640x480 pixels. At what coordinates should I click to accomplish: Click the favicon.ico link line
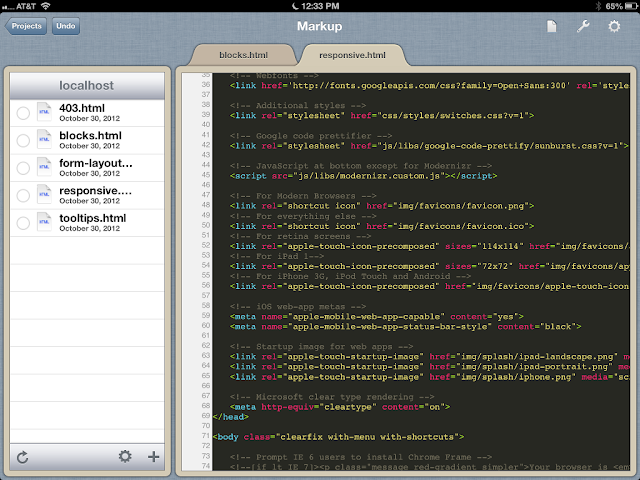[382, 226]
